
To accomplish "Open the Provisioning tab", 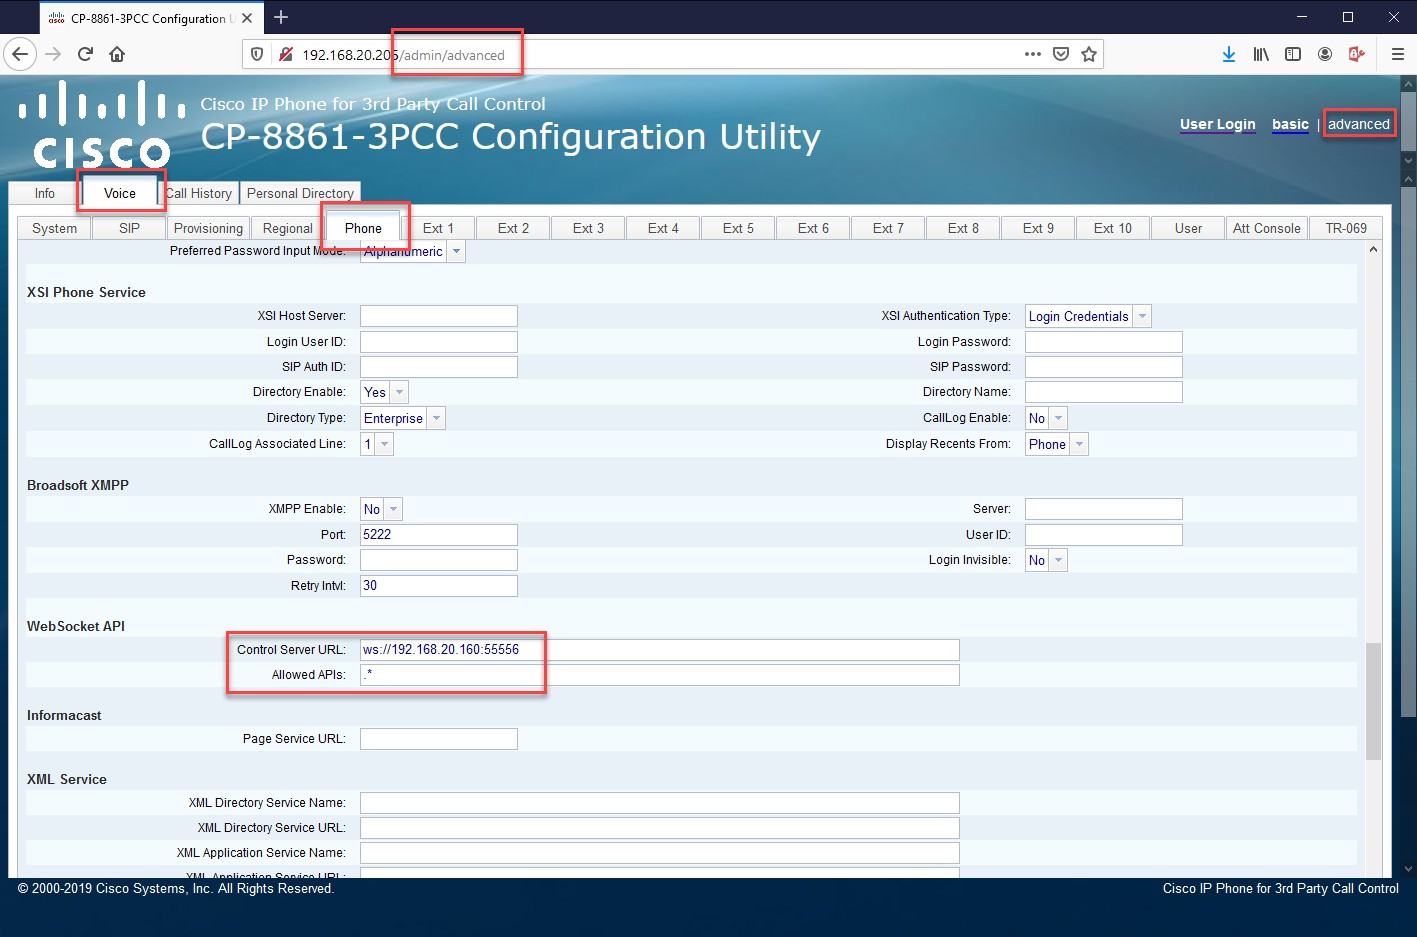I will pos(208,228).
